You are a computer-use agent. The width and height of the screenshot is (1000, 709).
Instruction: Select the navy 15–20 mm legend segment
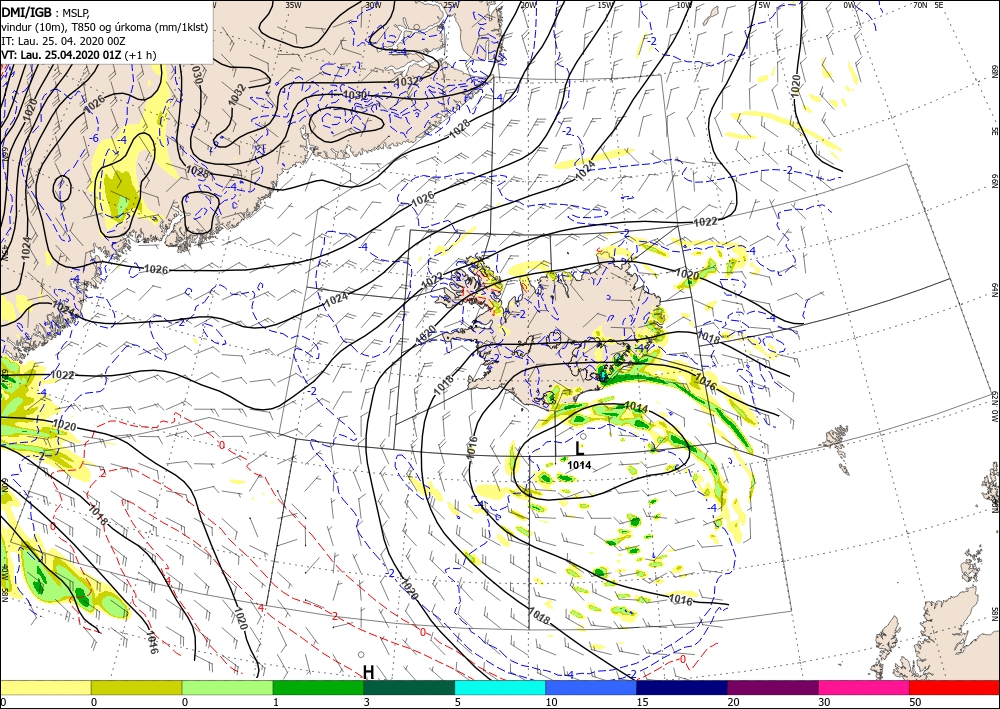(x=682, y=687)
